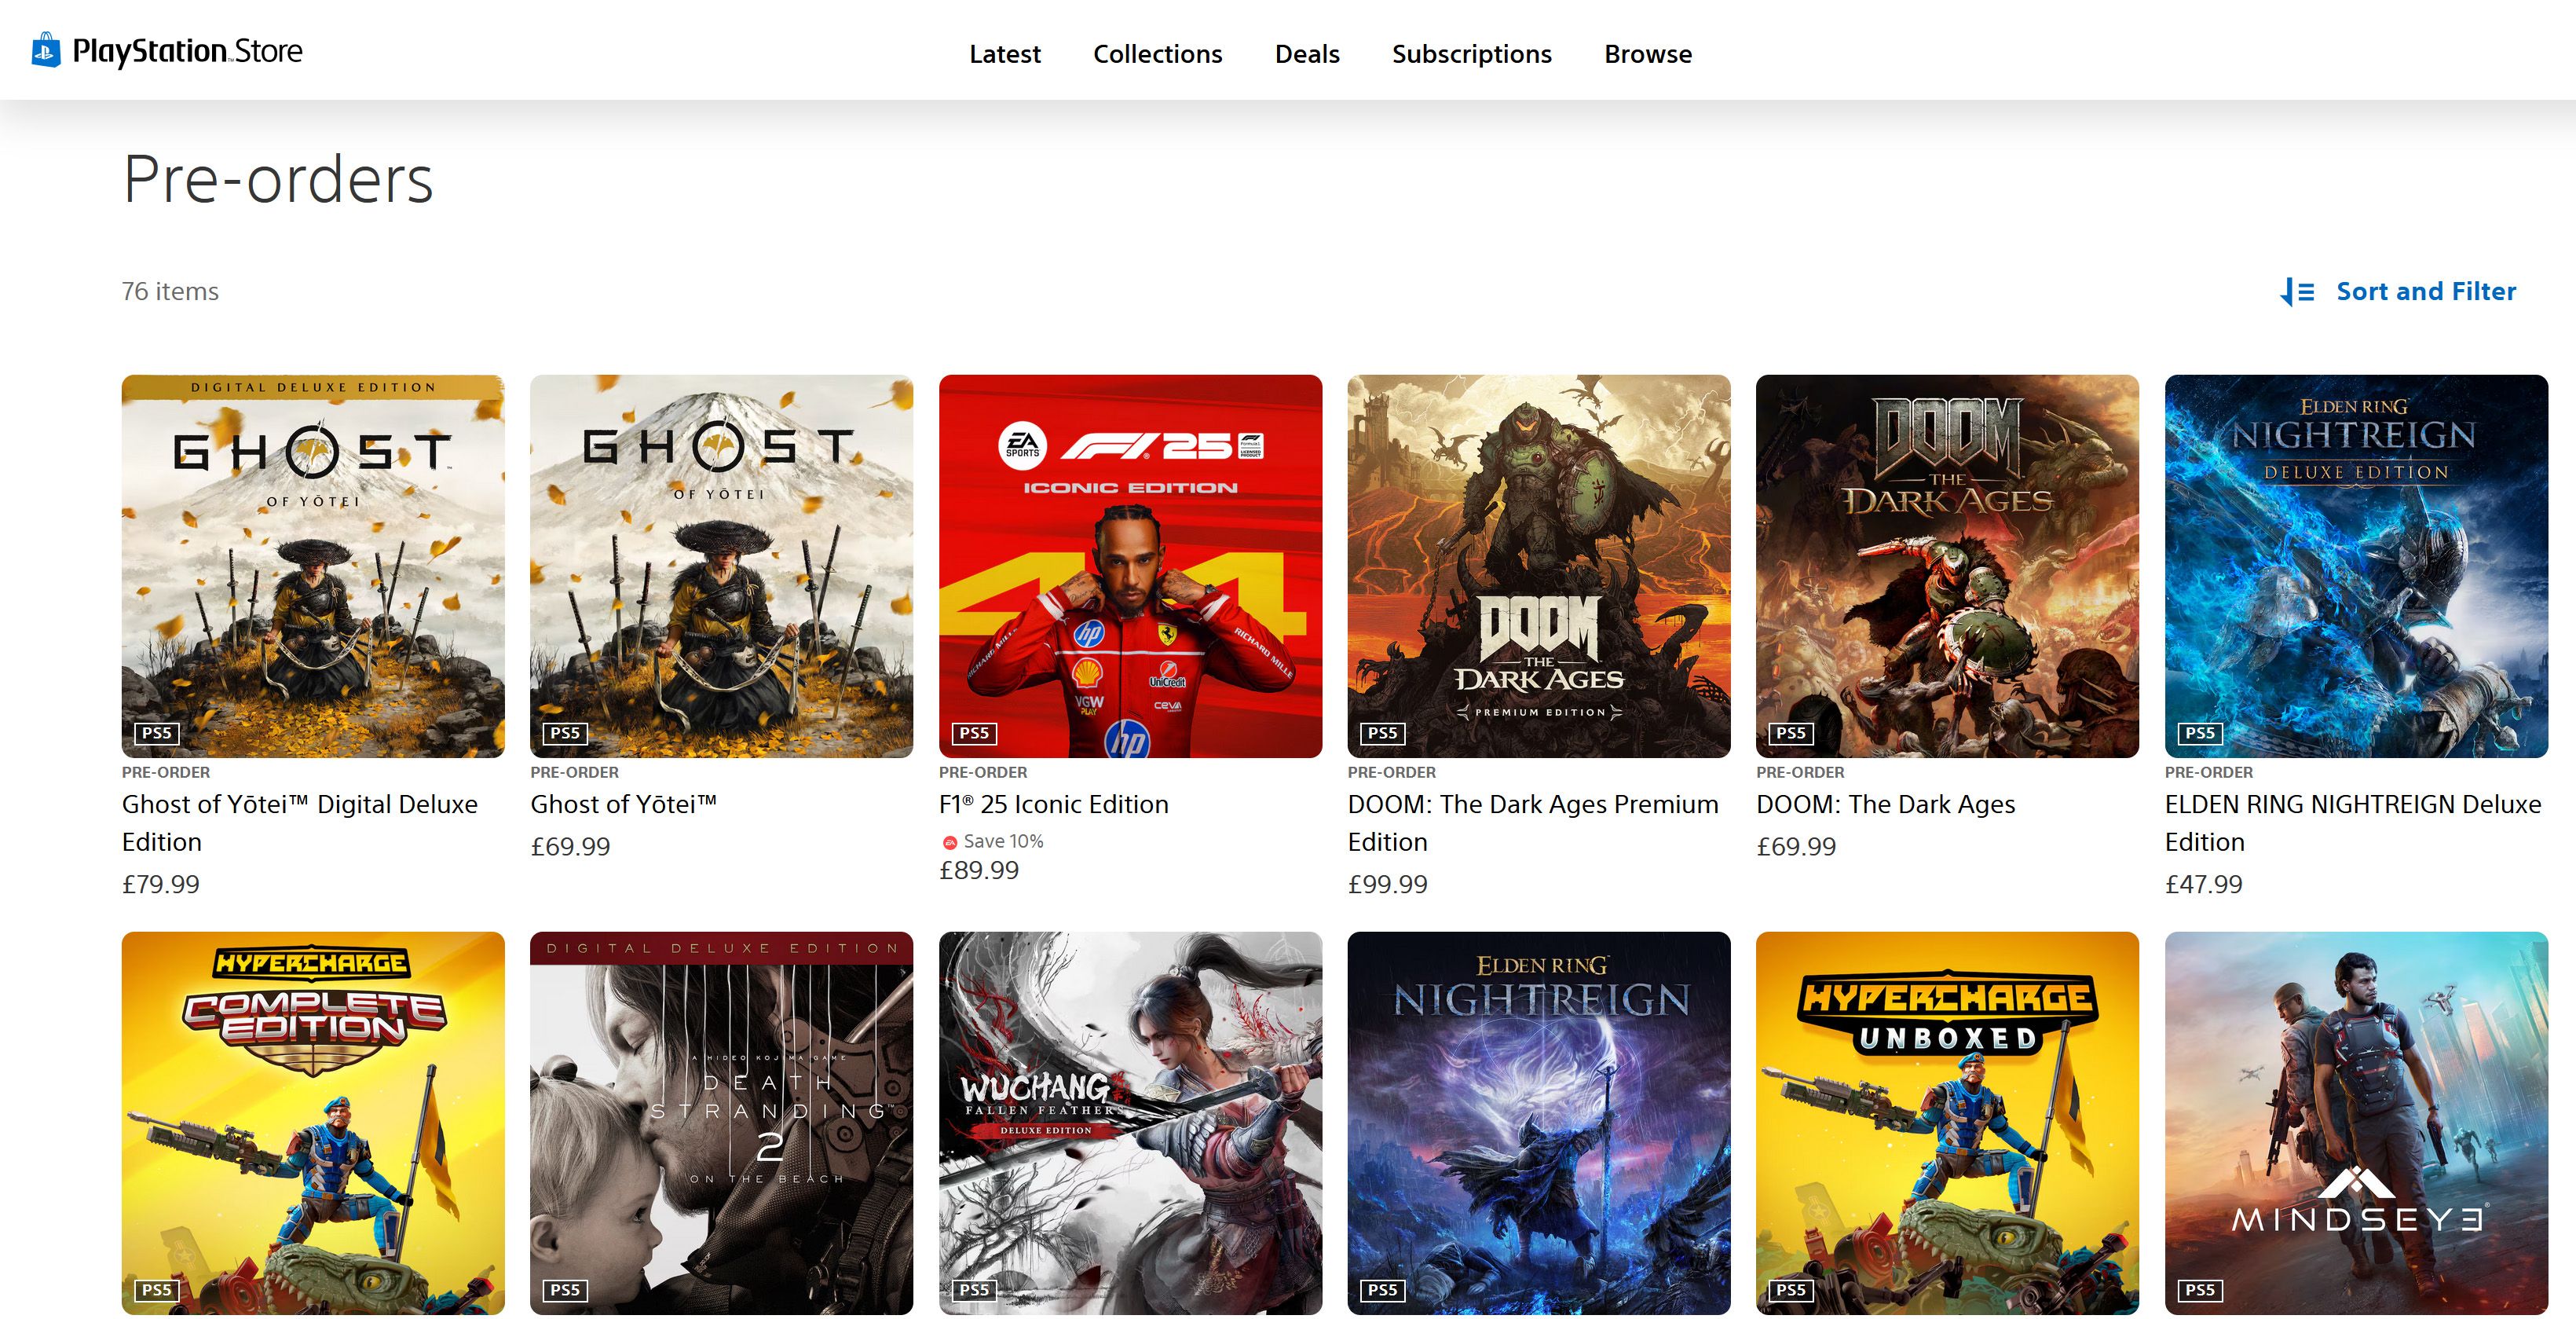Click PS5 badge on standard Ghost of Yōtei cover
Viewport: 2576px width, 1319px height.
pos(565,733)
